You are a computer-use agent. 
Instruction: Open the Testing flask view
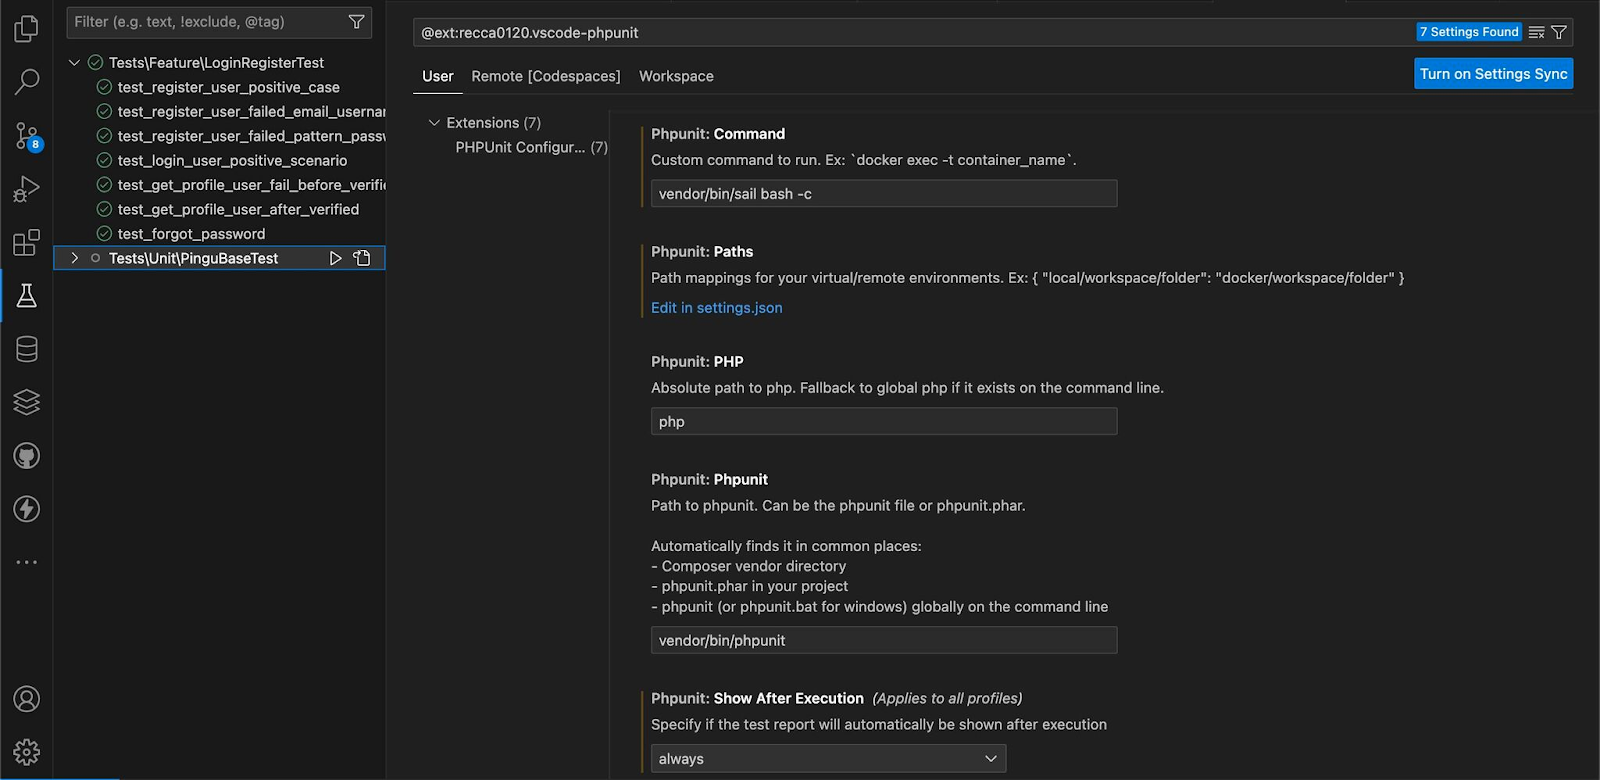(x=27, y=295)
